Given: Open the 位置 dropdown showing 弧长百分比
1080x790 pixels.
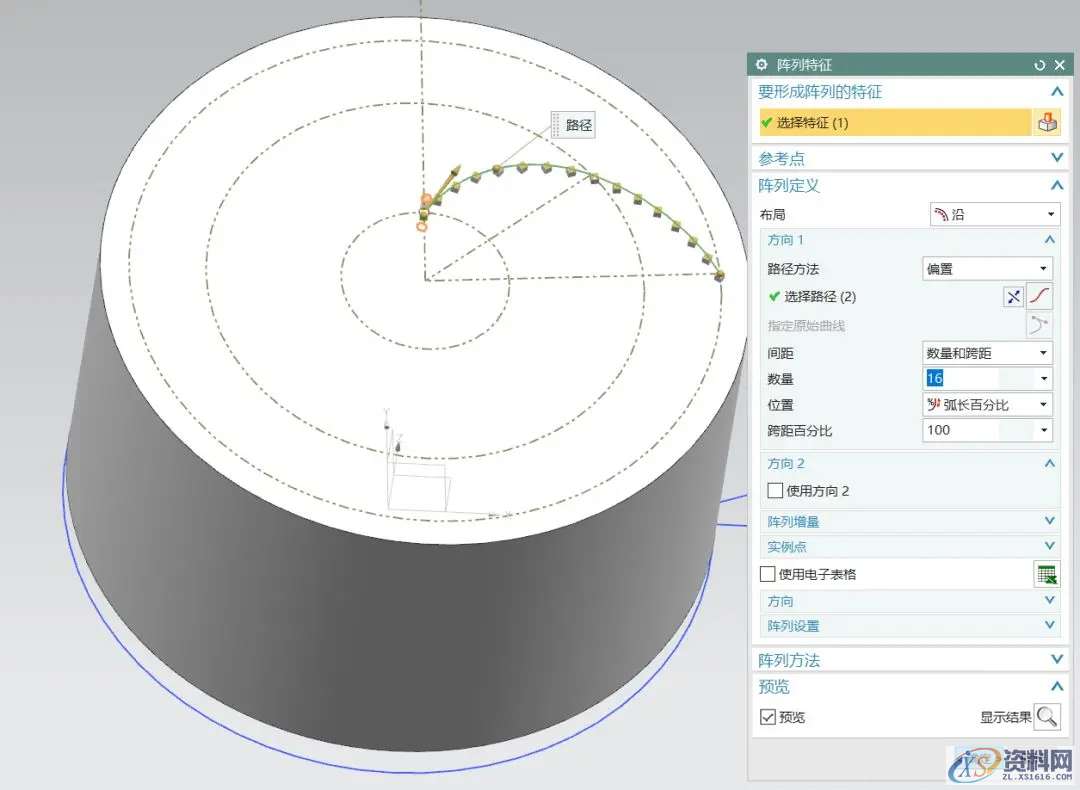Looking at the screenshot, I should (987, 405).
